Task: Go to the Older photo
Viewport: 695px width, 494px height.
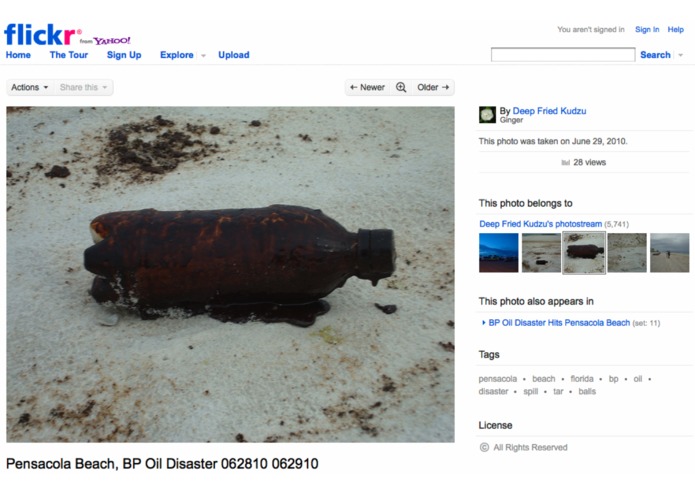Action: (433, 87)
